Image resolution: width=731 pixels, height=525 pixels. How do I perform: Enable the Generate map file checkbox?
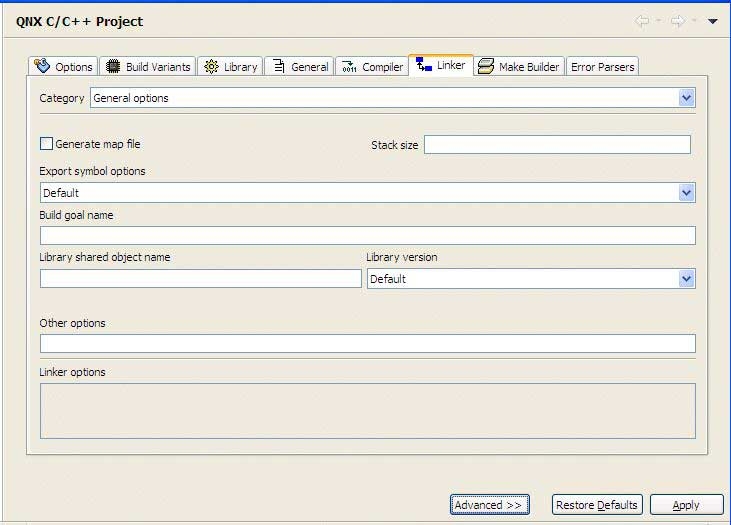[x=46, y=144]
